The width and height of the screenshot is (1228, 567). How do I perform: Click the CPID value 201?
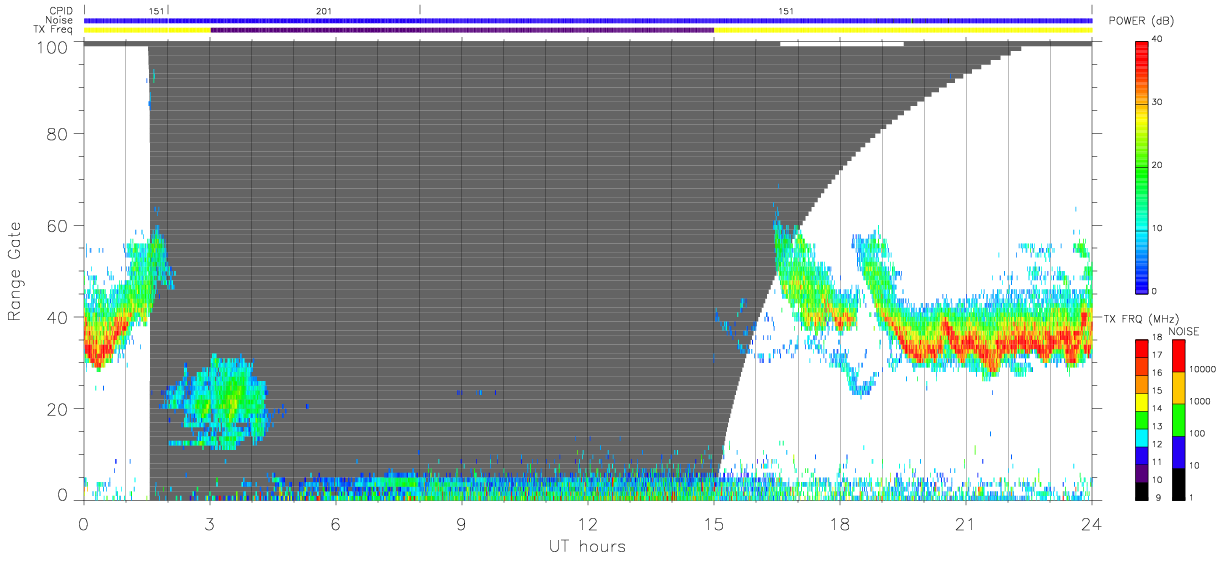(323, 11)
